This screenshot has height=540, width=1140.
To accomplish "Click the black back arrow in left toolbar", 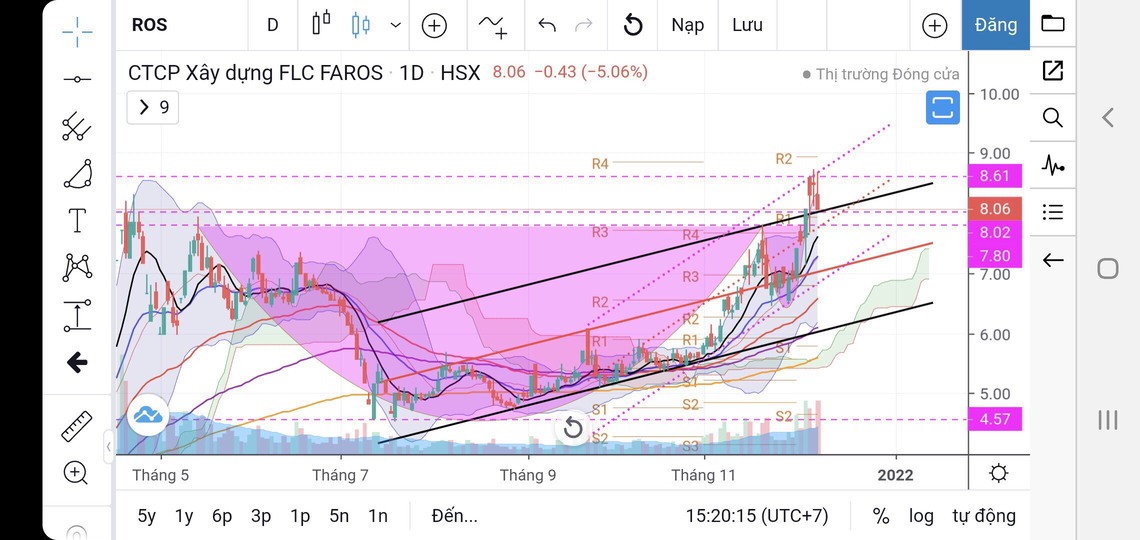I will [76, 362].
